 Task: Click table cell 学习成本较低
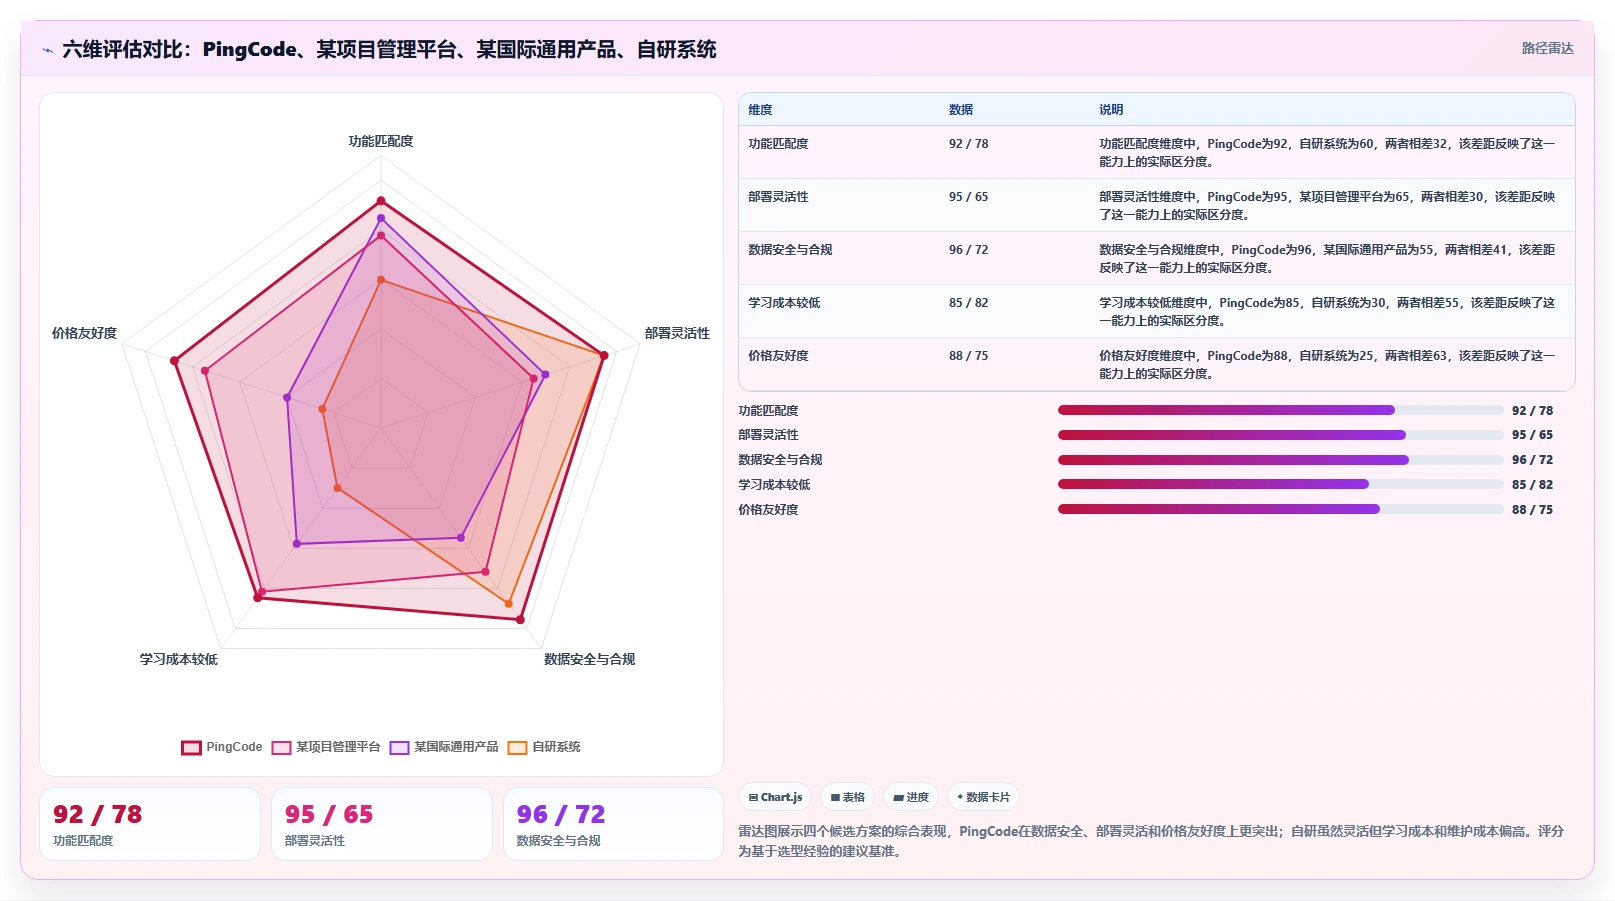(x=784, y=303)
